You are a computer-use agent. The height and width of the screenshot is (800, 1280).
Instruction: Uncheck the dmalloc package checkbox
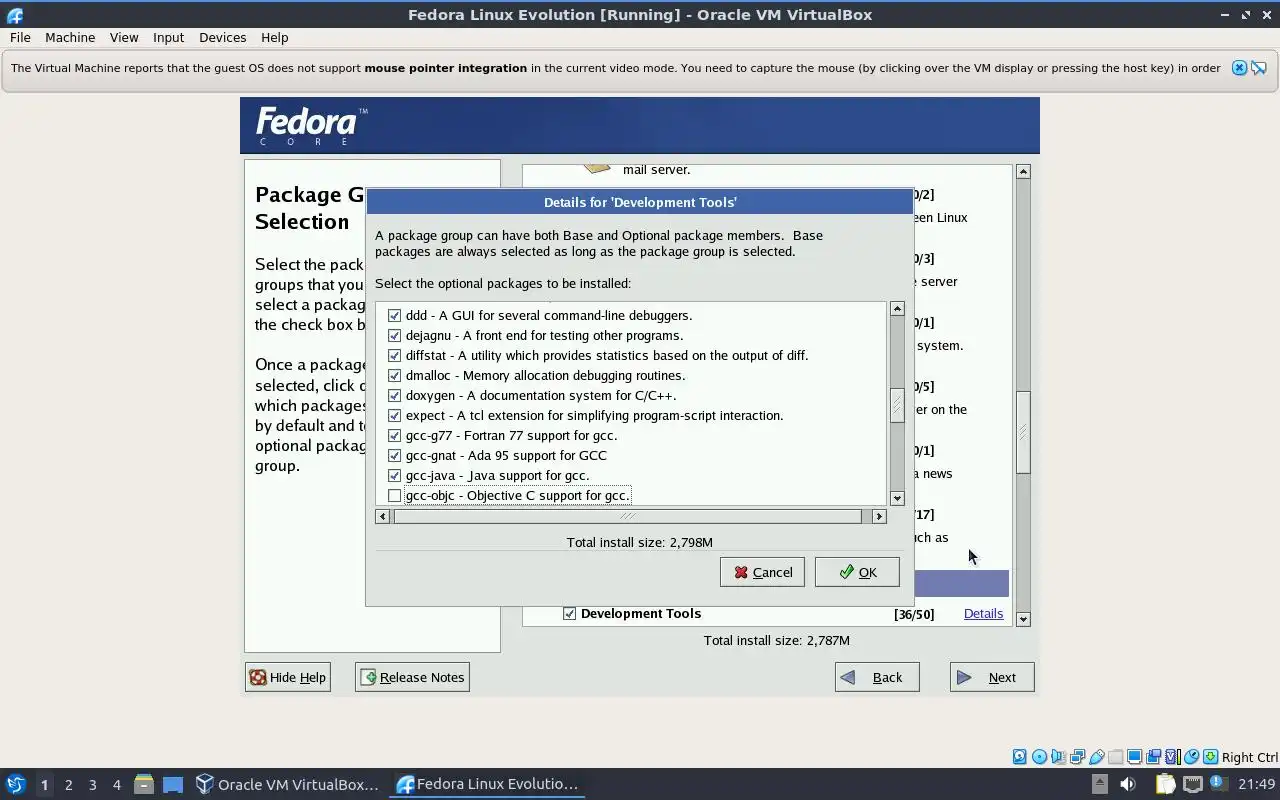(x=394, y=375)
